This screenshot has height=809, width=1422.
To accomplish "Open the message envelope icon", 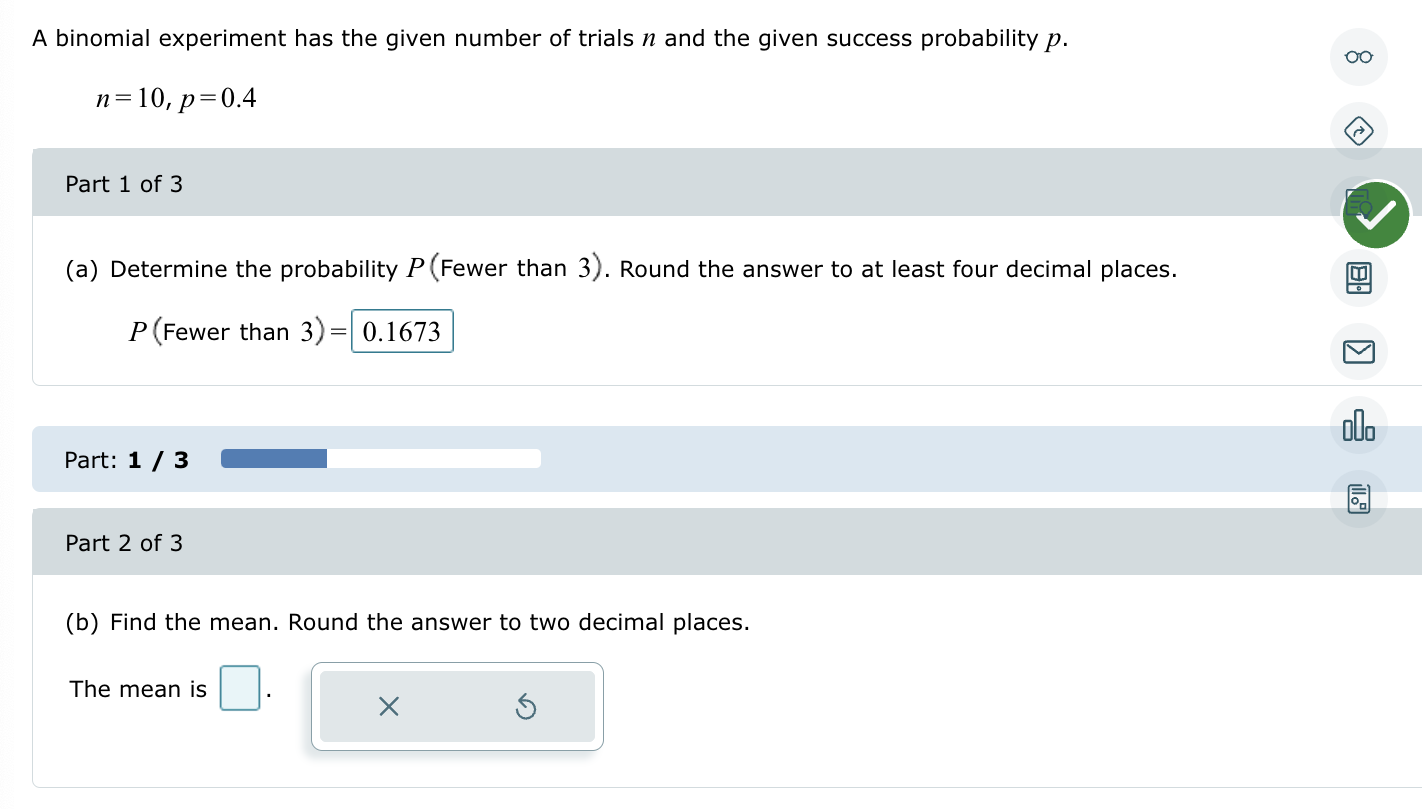I will (x=1358, y=351).
